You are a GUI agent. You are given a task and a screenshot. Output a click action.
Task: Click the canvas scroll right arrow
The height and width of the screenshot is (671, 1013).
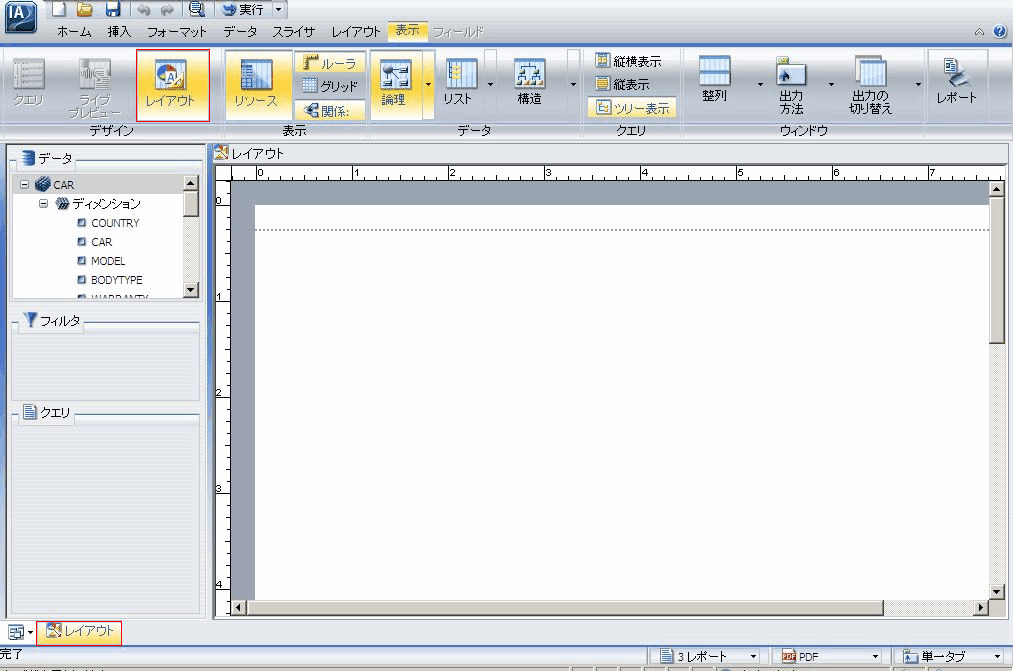(x=981, y=607)
